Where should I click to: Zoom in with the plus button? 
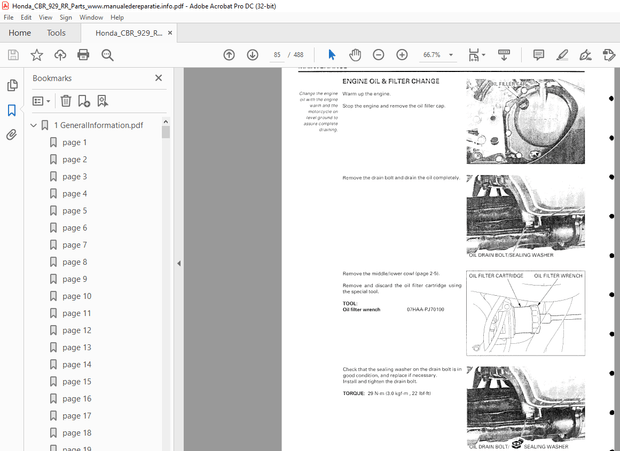[402, 55]
